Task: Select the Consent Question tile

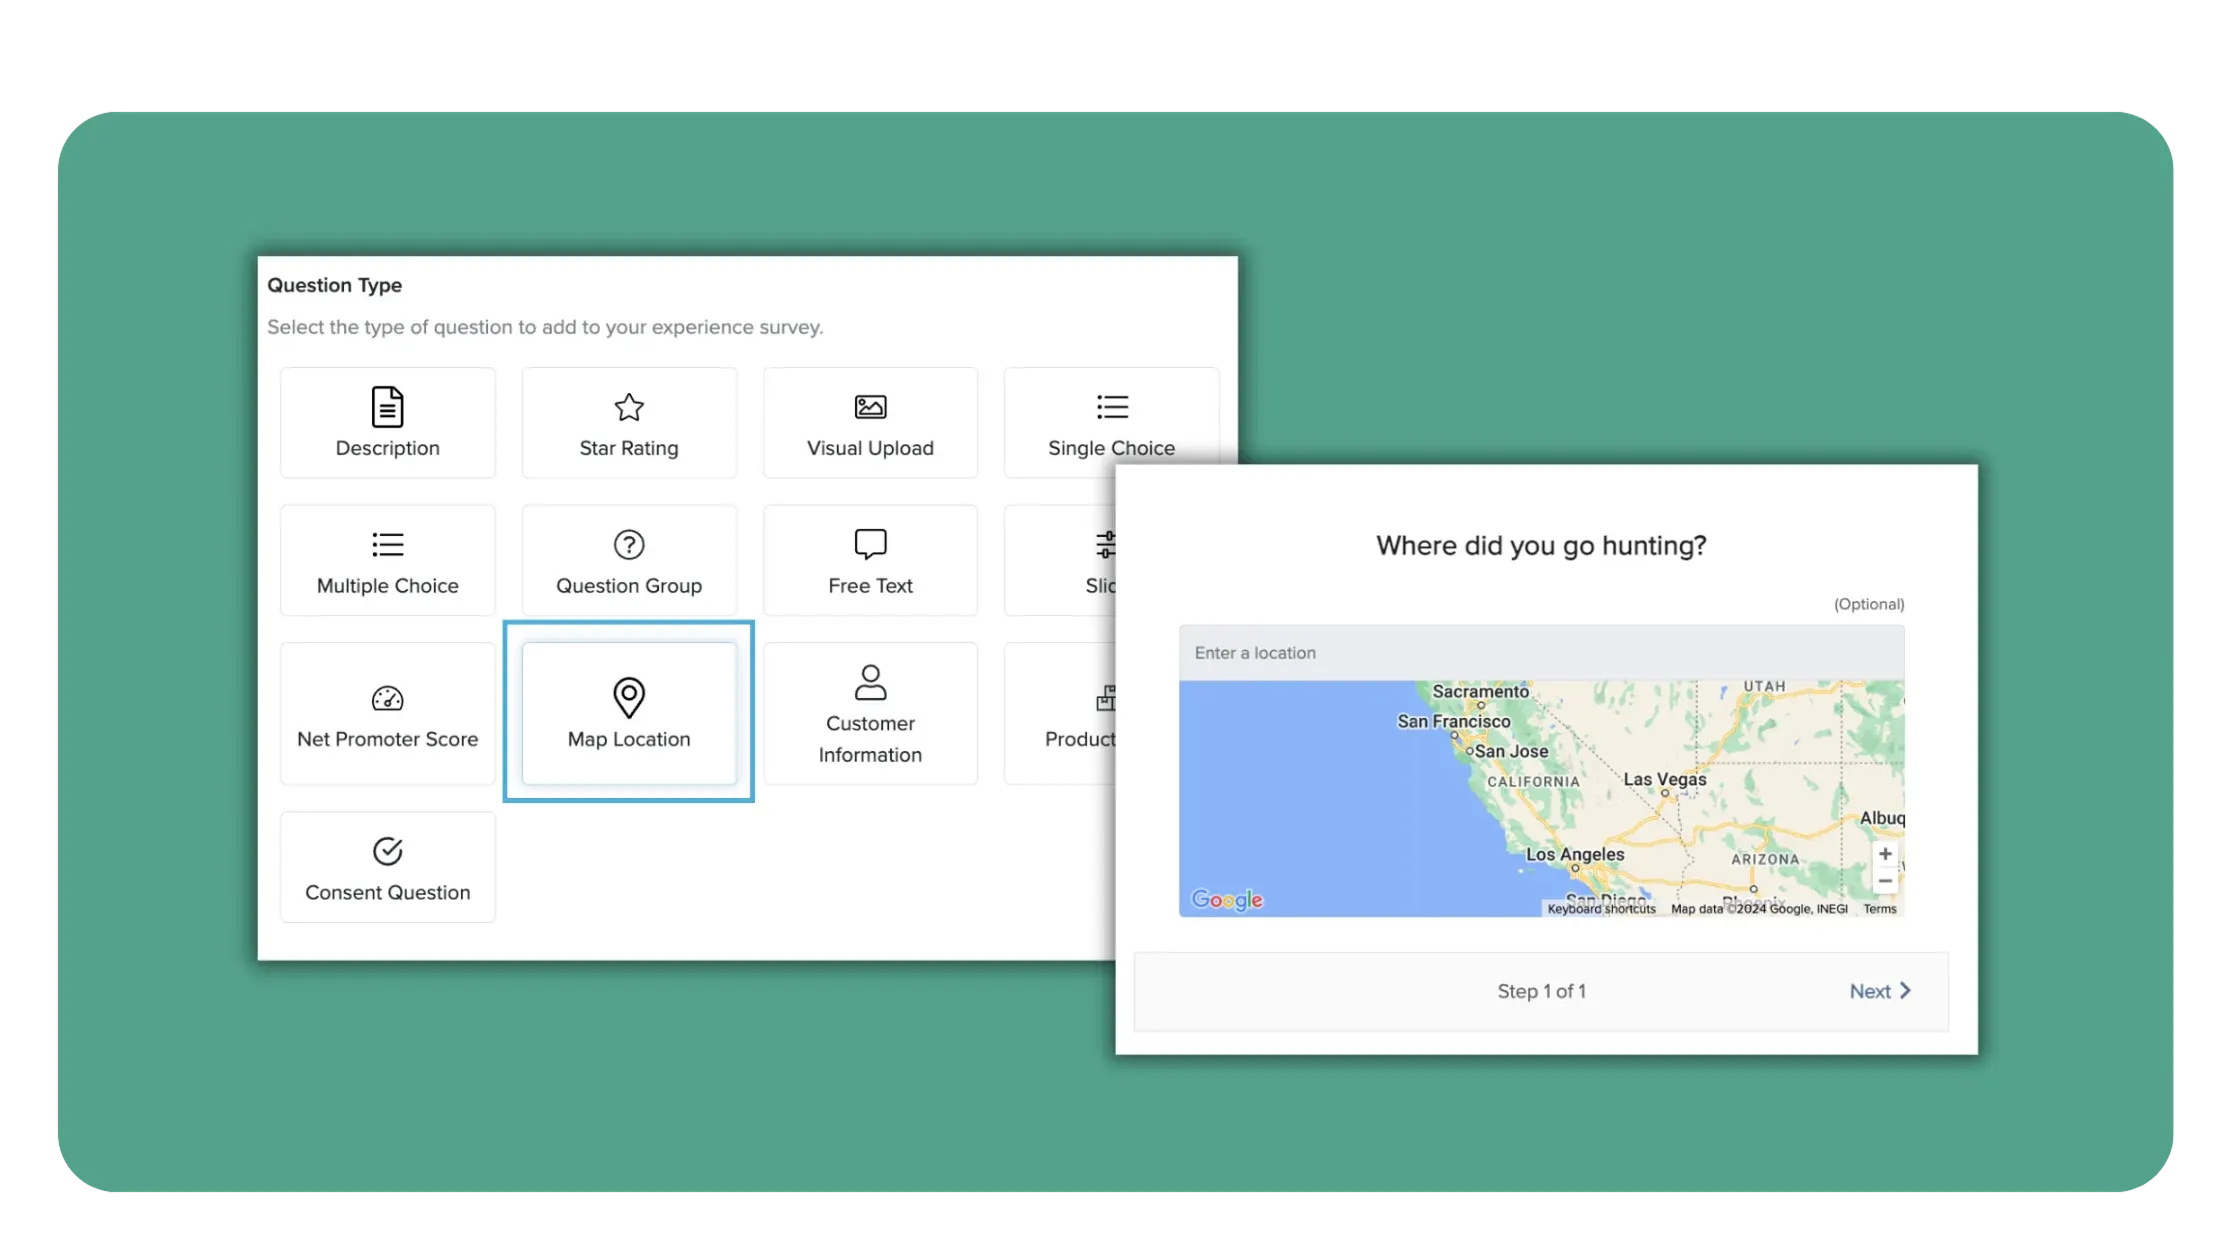Action: [387, 867]
